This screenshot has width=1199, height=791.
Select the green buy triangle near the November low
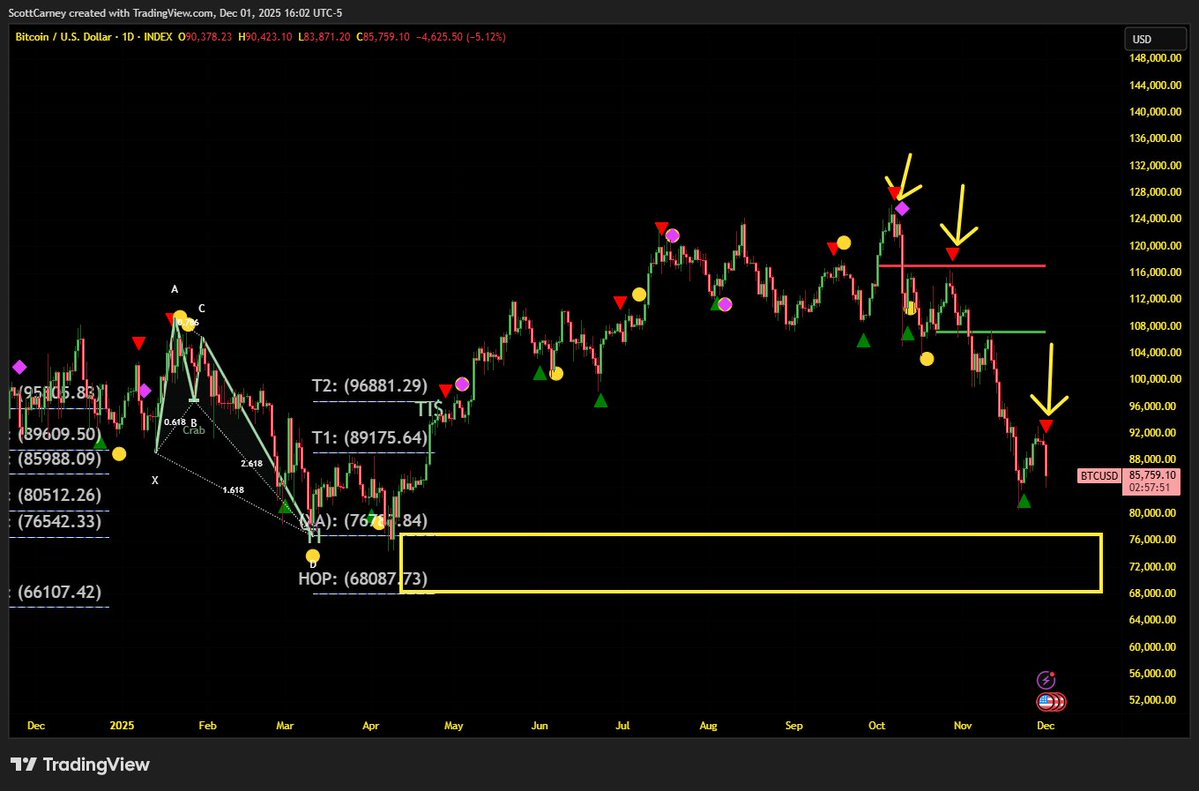click(x=1024, y=501)
